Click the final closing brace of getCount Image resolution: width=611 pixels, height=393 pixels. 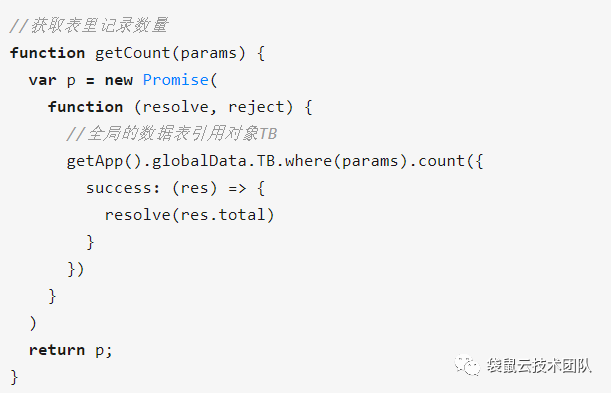point(14,377)
